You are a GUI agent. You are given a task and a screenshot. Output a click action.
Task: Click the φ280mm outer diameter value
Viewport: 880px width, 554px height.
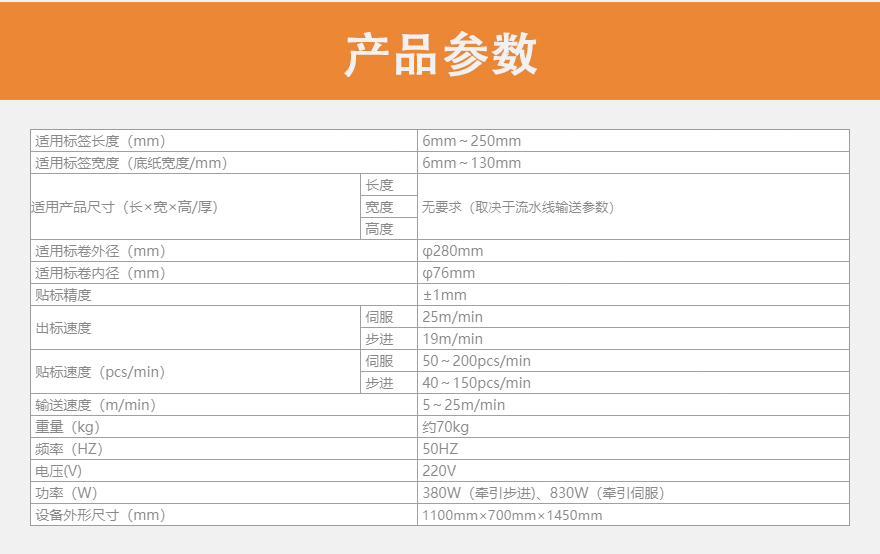453,251
